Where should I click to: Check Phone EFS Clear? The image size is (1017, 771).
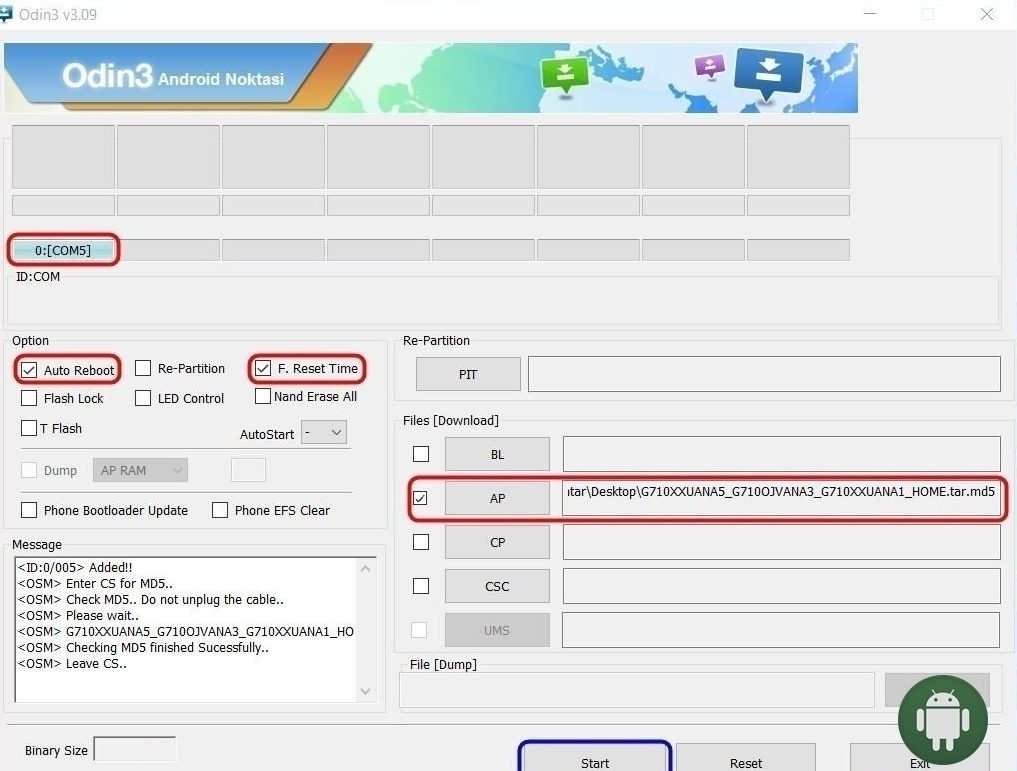[x=220, y=510]
